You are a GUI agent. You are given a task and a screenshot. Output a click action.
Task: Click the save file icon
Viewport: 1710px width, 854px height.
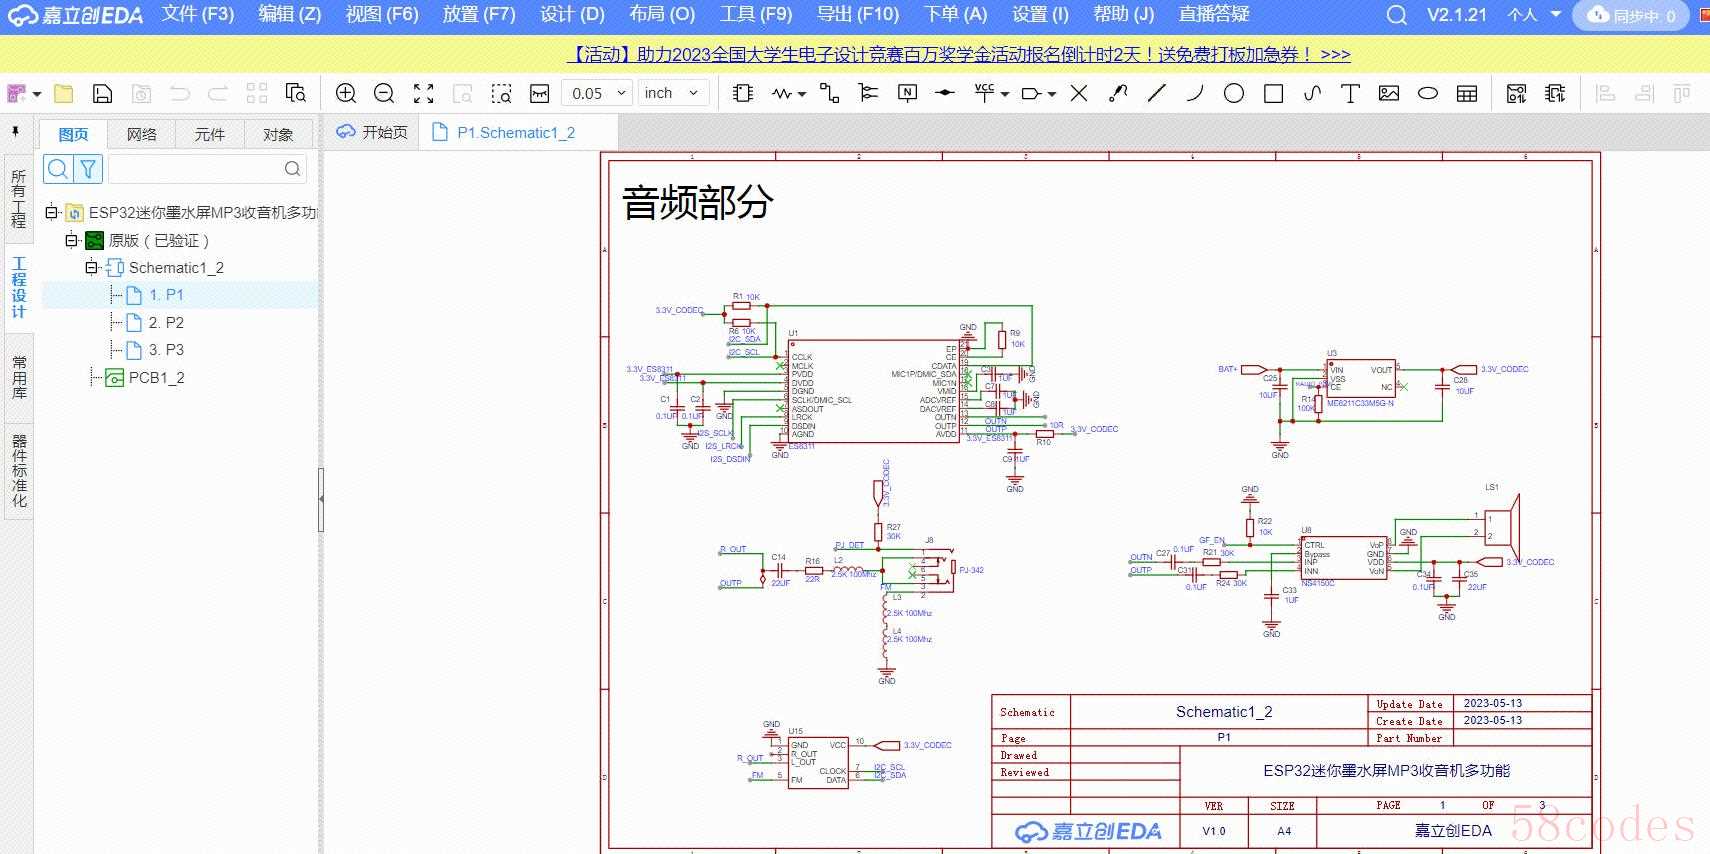click(102, 93)
